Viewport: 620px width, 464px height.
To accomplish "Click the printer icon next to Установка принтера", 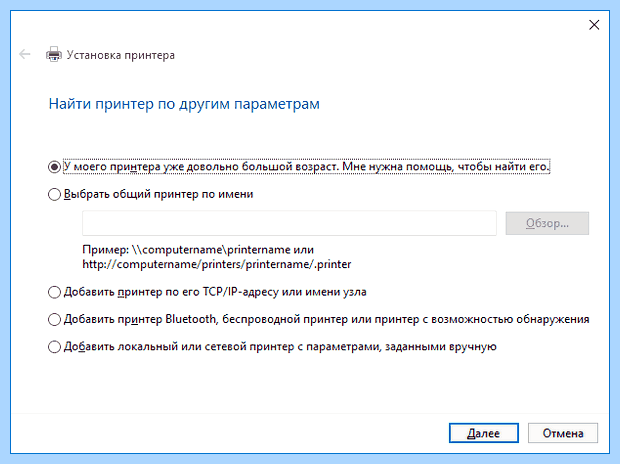I will 54,54.
